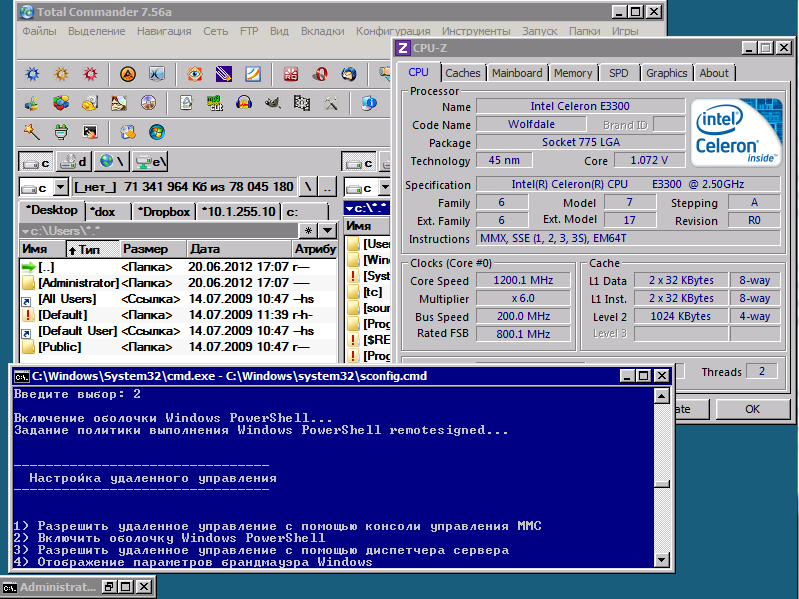Click the crossed hammer tools icon
Screen dimensions: 799x599
331,103
